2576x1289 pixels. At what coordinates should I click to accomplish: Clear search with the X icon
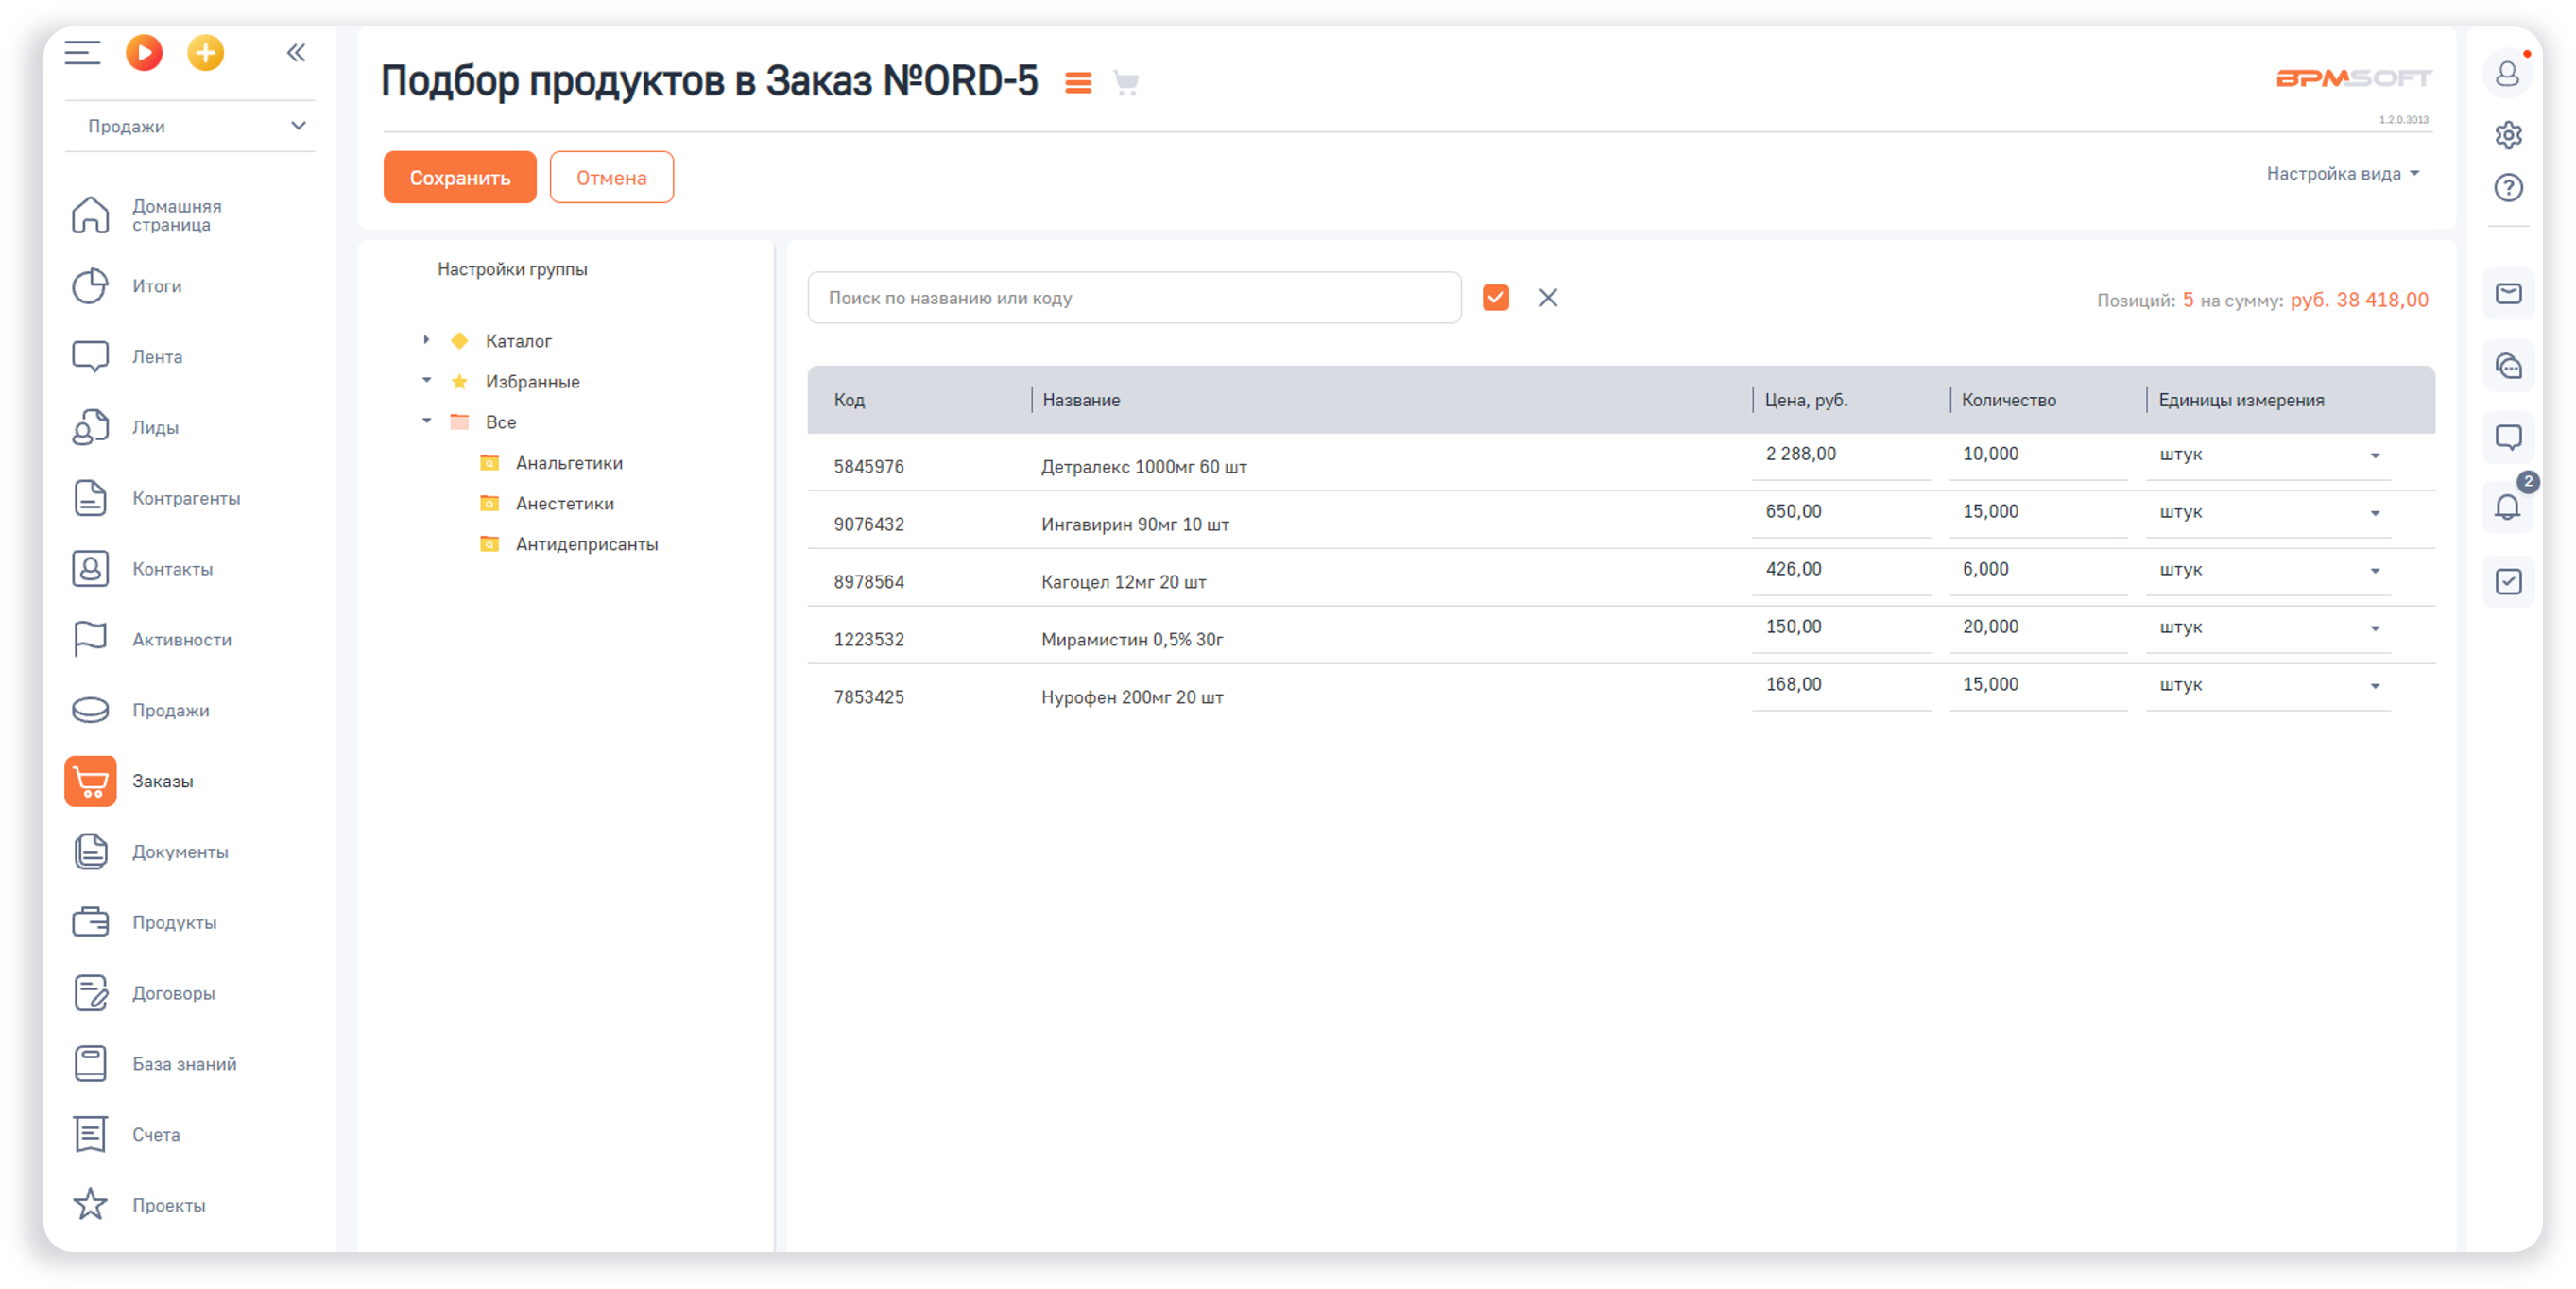tap(1548, 298)
